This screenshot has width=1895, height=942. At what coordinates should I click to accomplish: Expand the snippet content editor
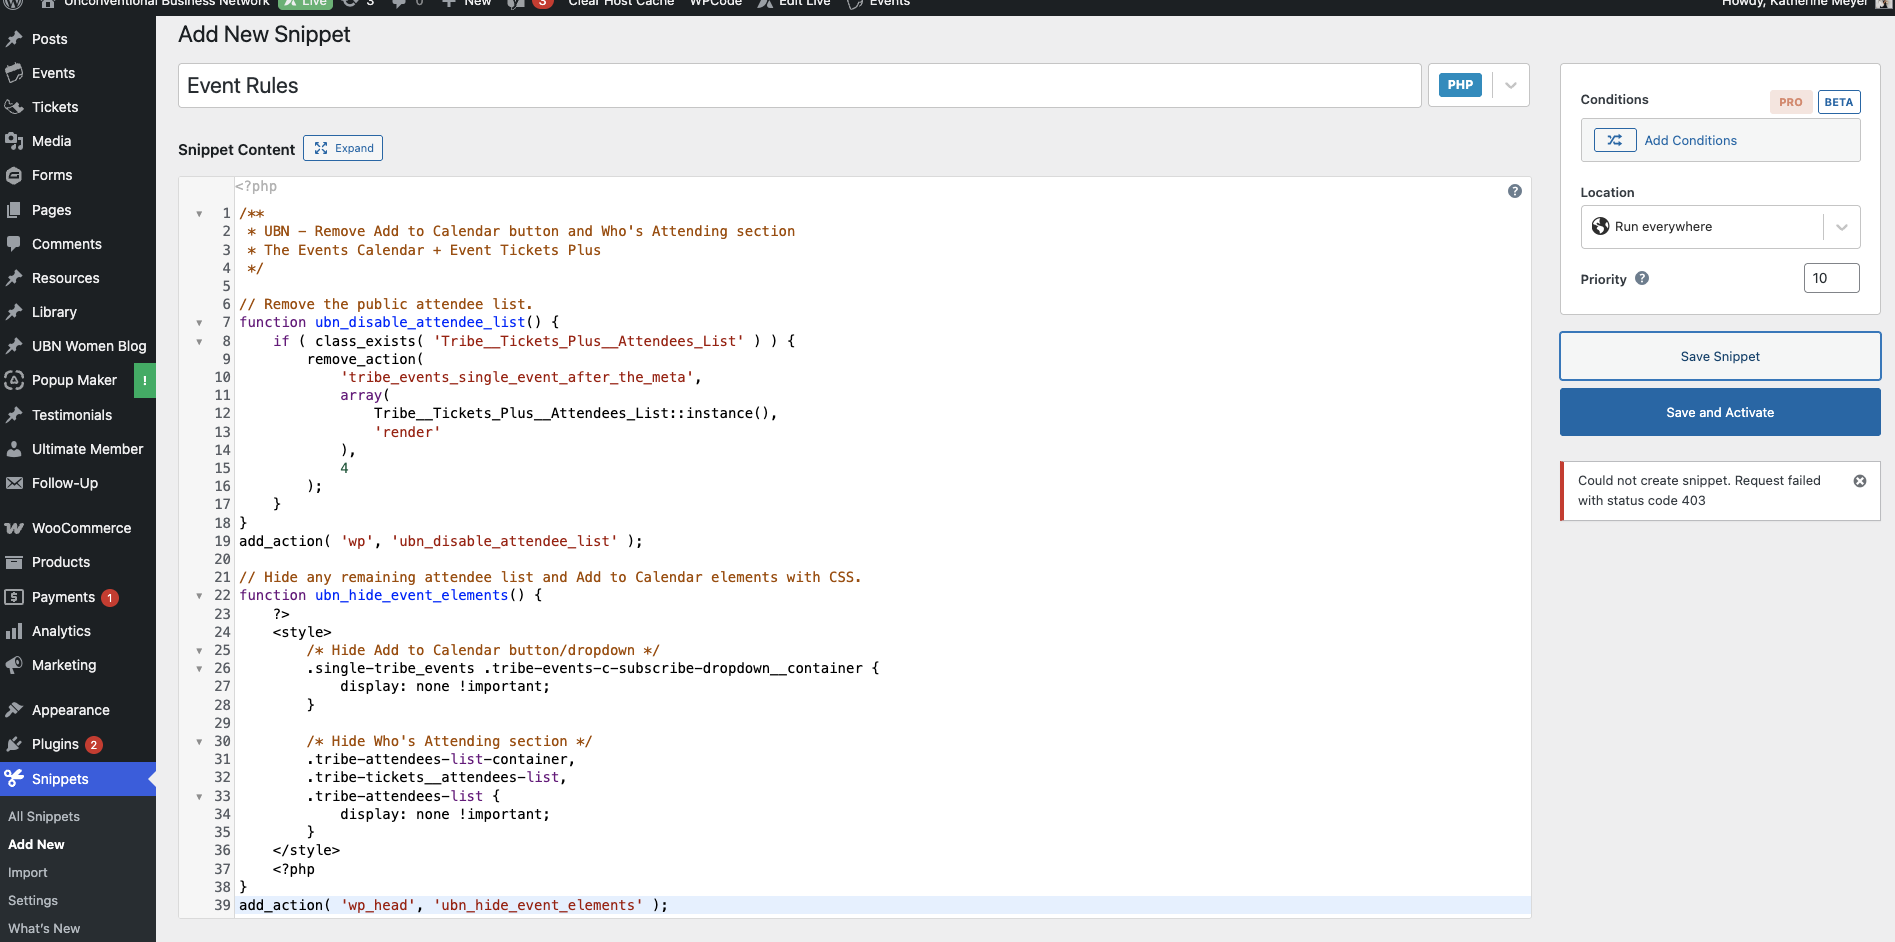343,148
